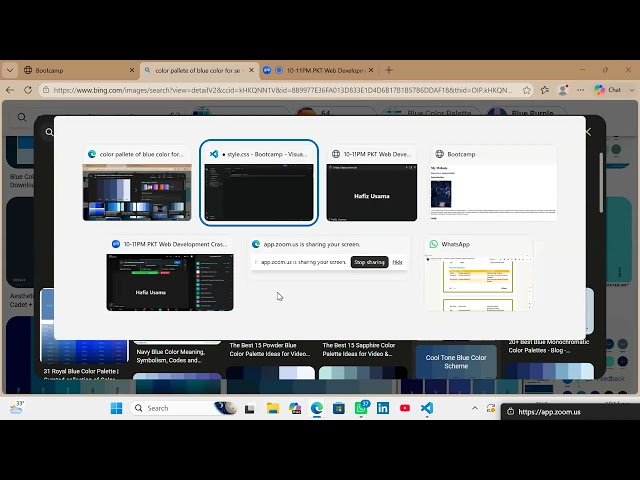640x480 pixels.
Task: Show hidden system tray icons
Action: coord(475,408)
